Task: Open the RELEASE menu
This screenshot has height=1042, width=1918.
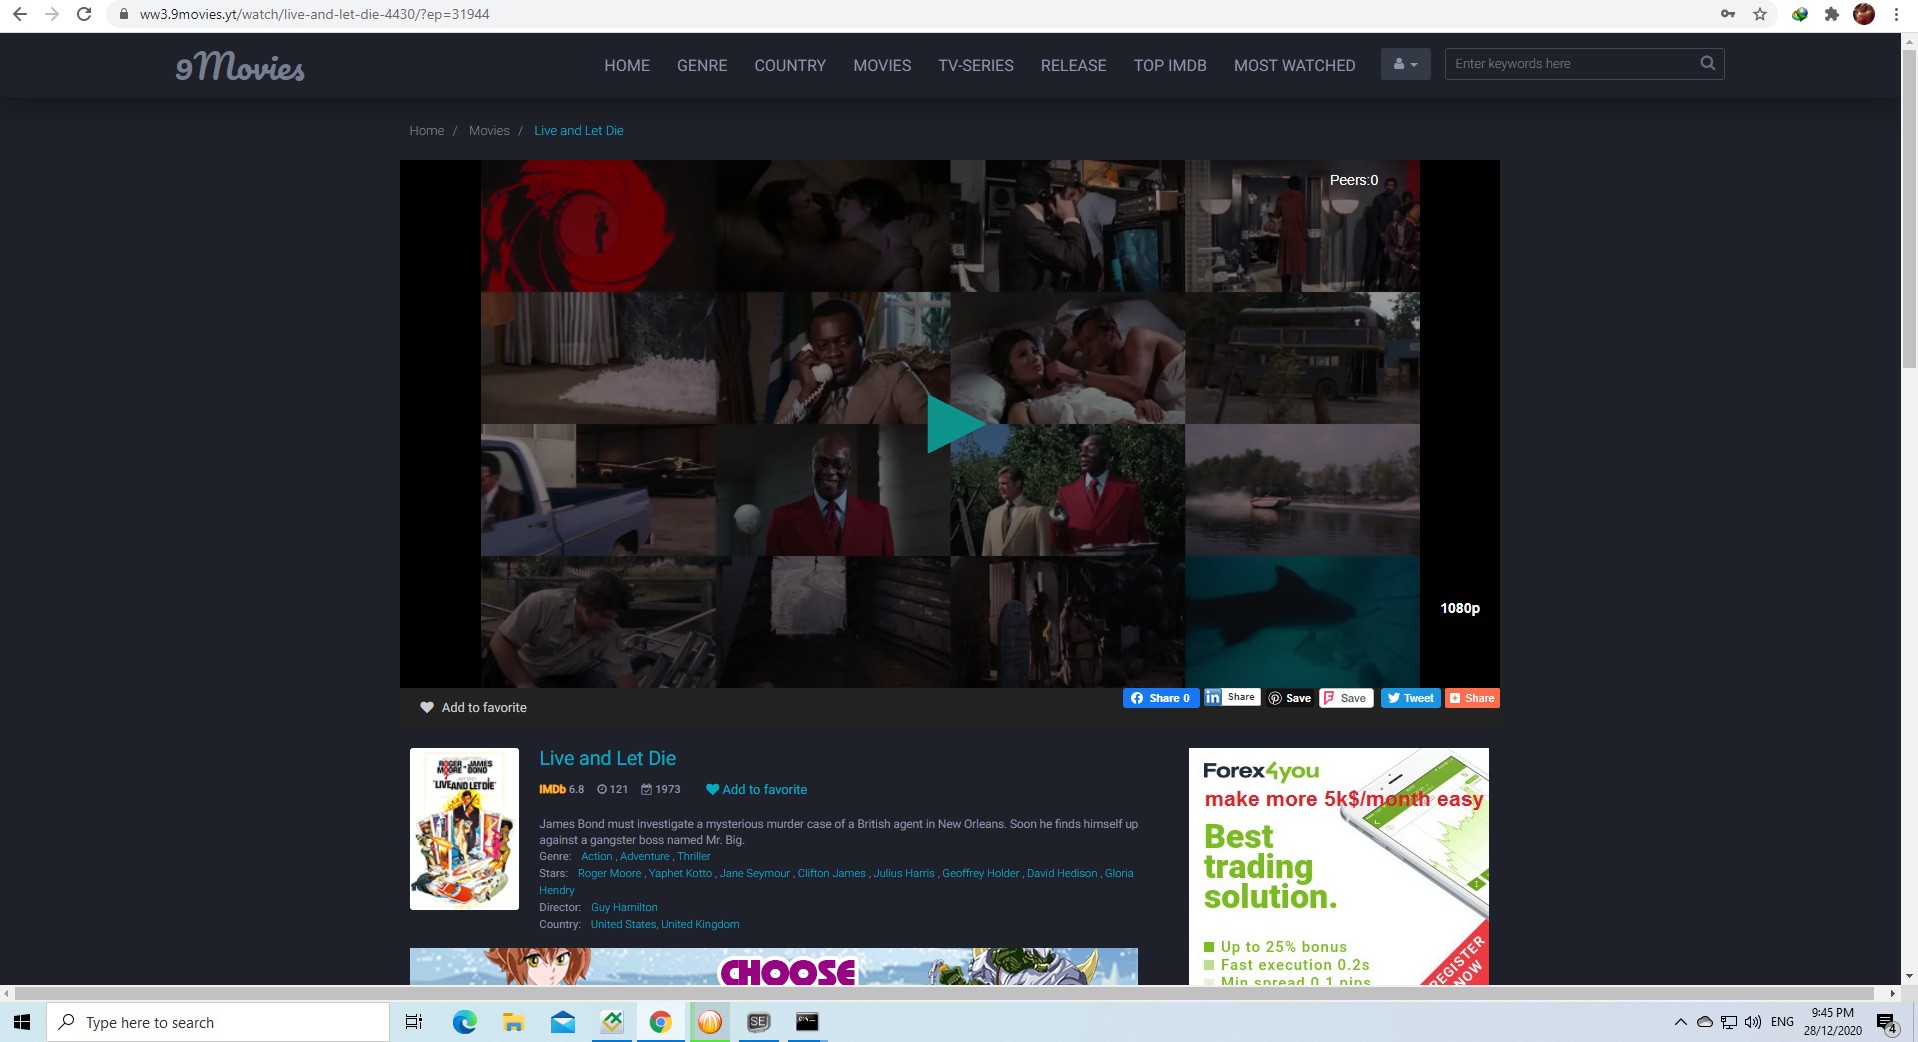Action: tap(1074, 65)
